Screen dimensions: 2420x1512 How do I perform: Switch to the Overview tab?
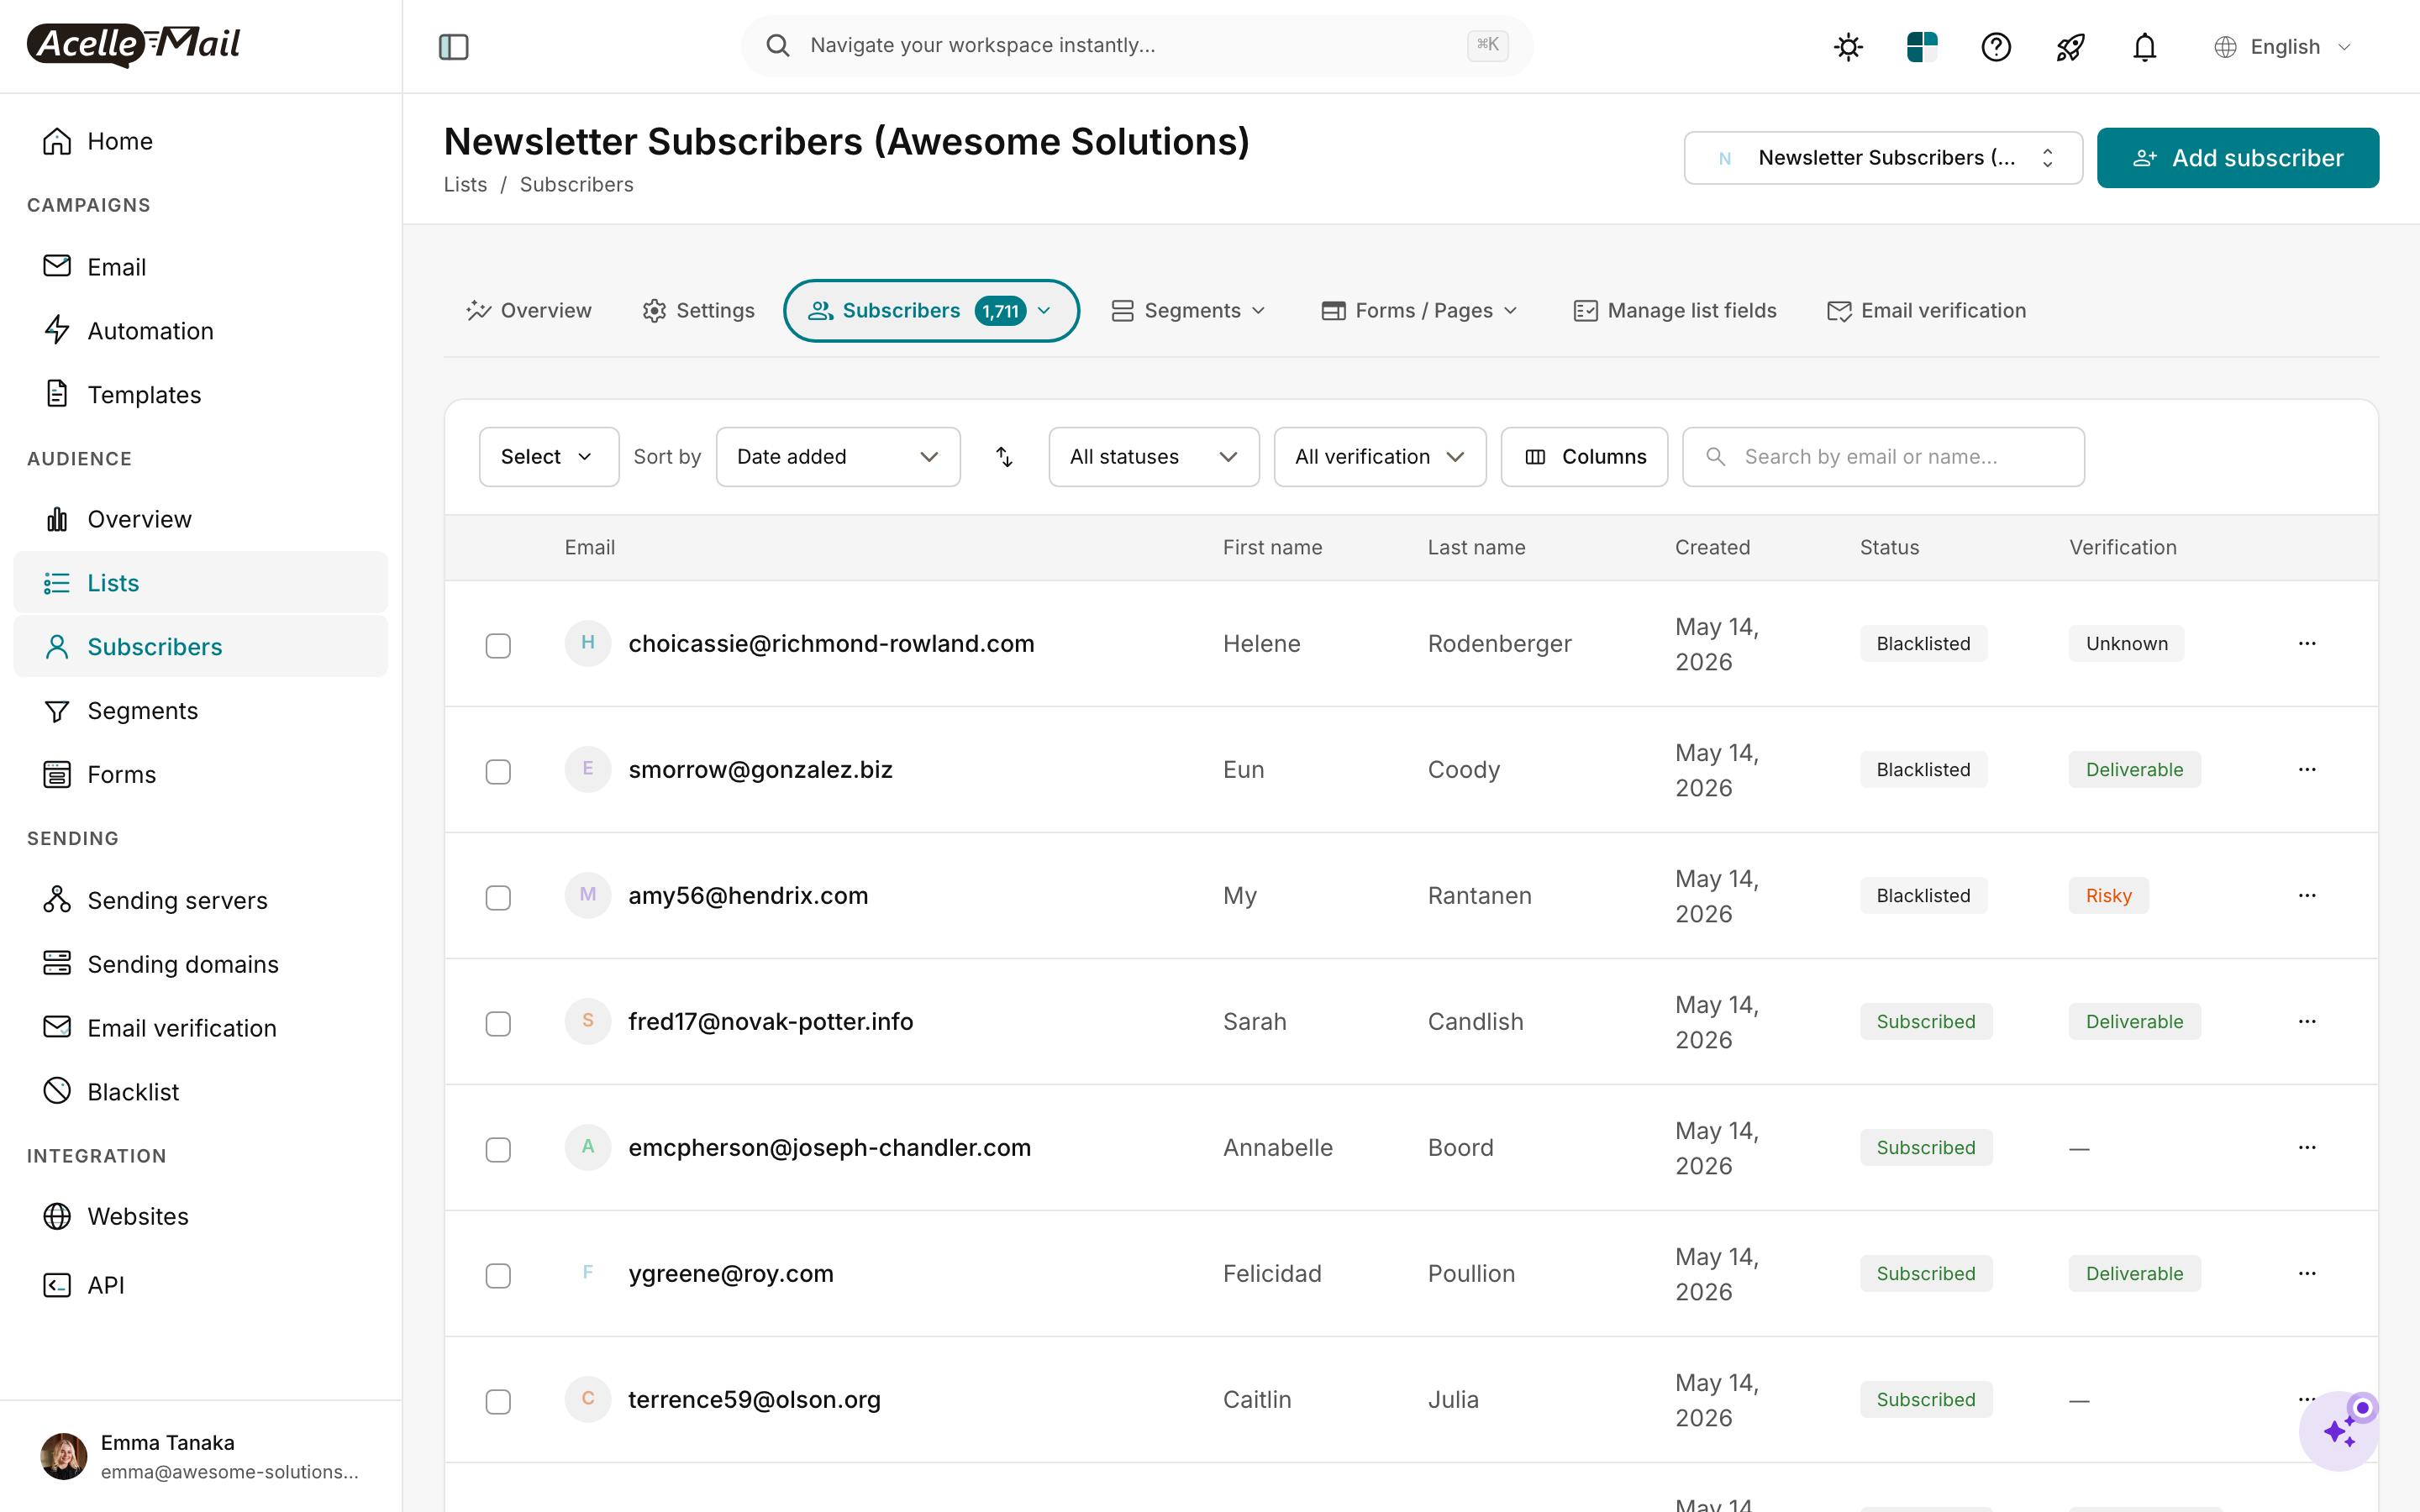529,311
